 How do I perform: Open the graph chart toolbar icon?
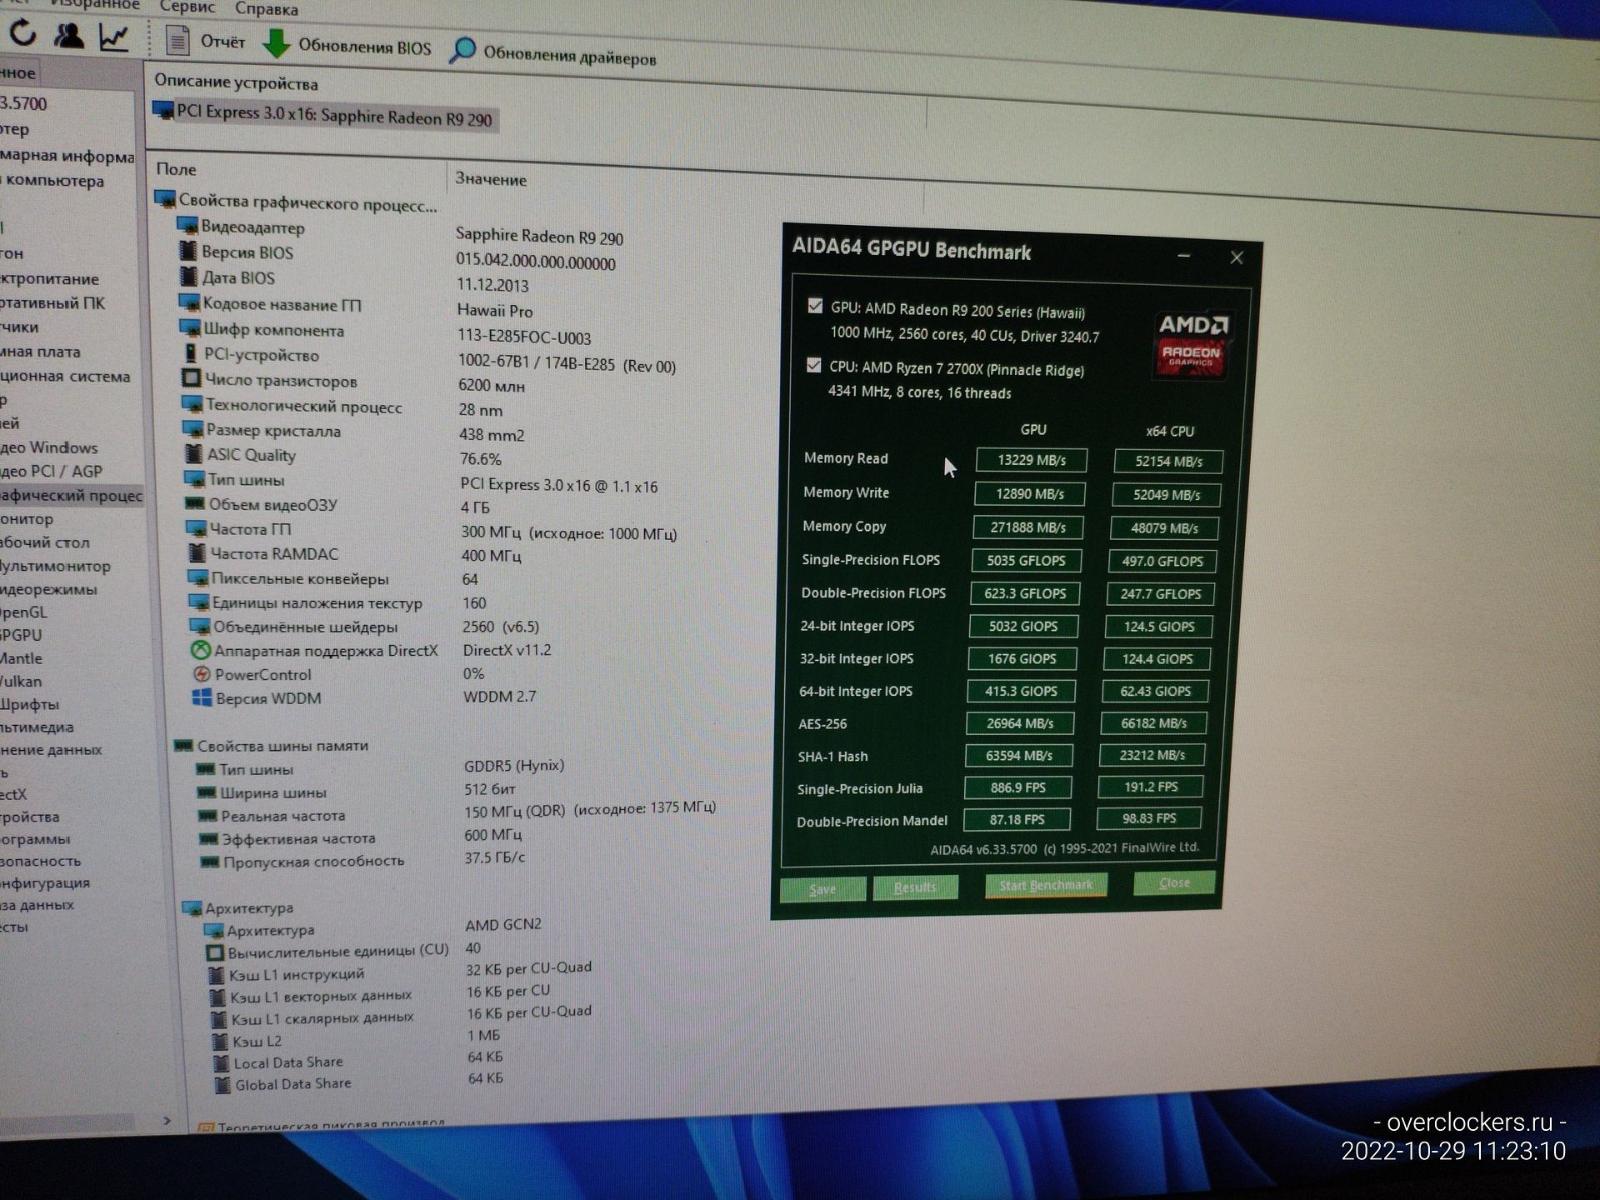click(113, 37)
